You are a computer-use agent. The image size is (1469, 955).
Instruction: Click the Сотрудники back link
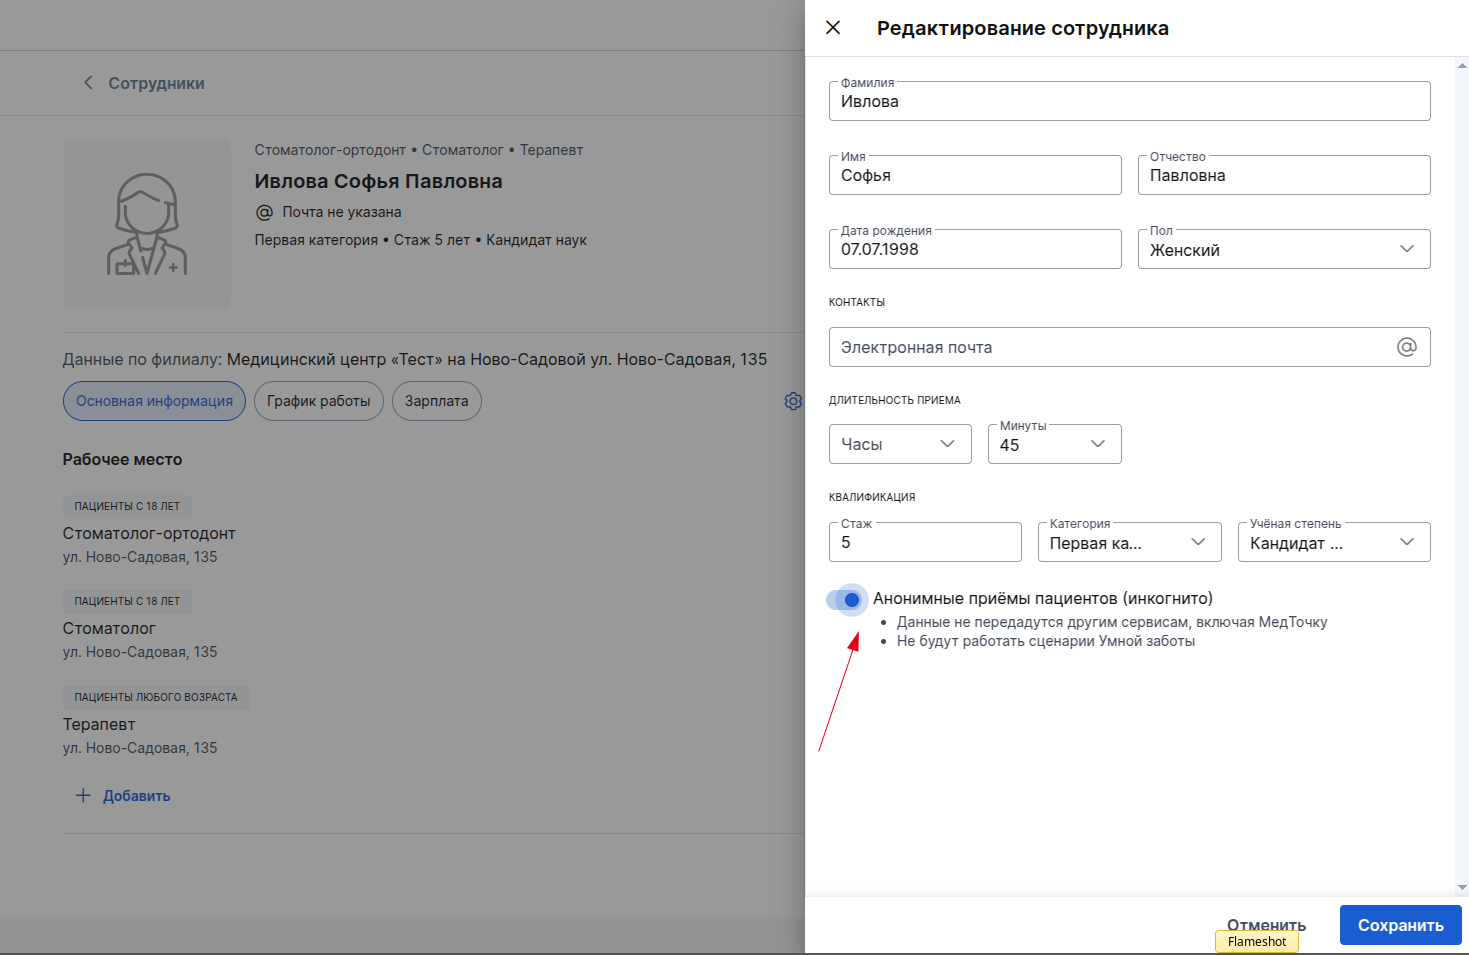(156, 83)
